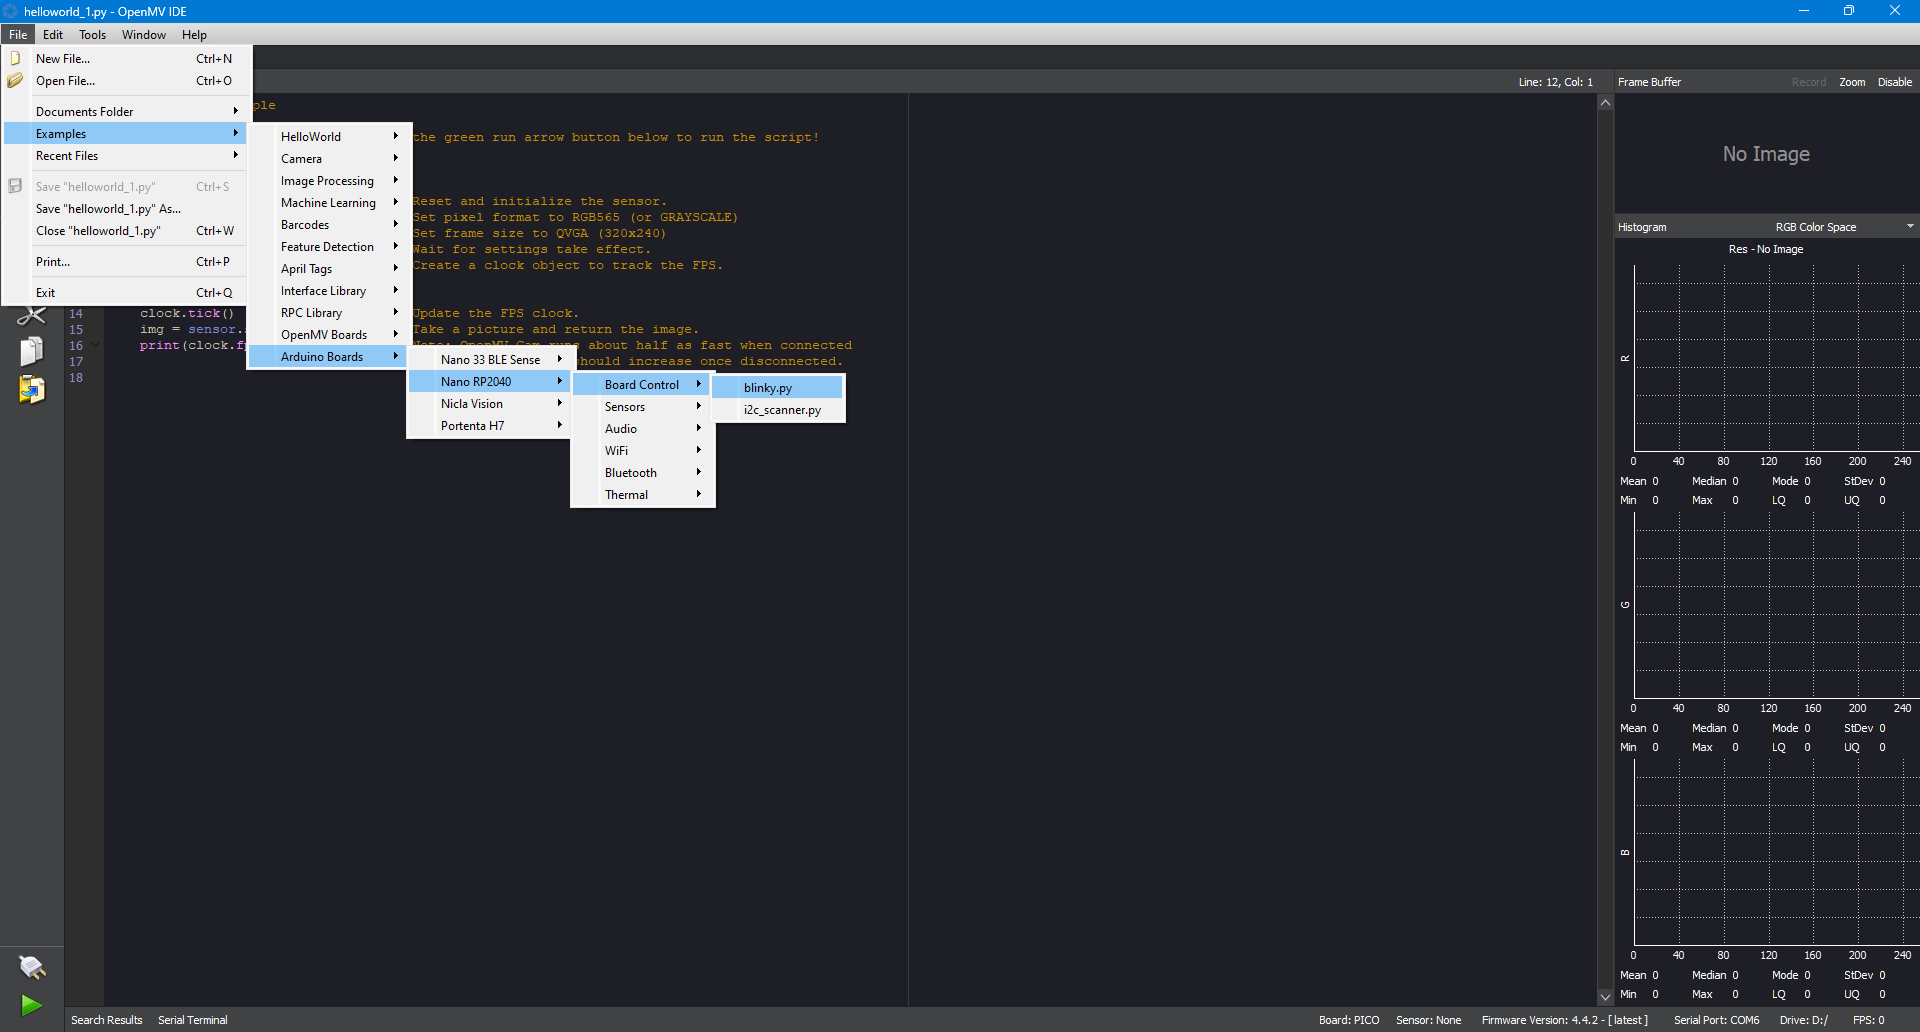1920x1032 pixels.
Task: Click the Line: 12, Col: 1 indicator
Action: [1556, 82]
